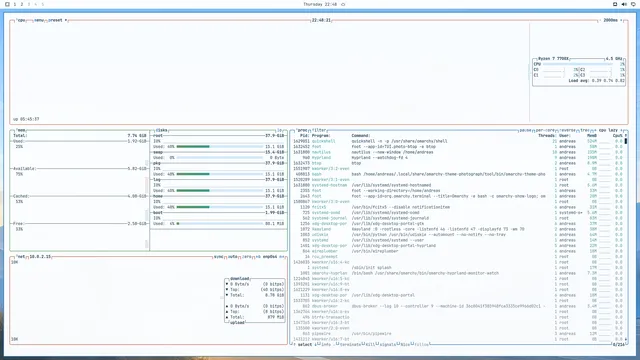Select the omarchy-hyprland monitor-watch process row
This screenshot has width=640, height=360.
tap(458, 273)
